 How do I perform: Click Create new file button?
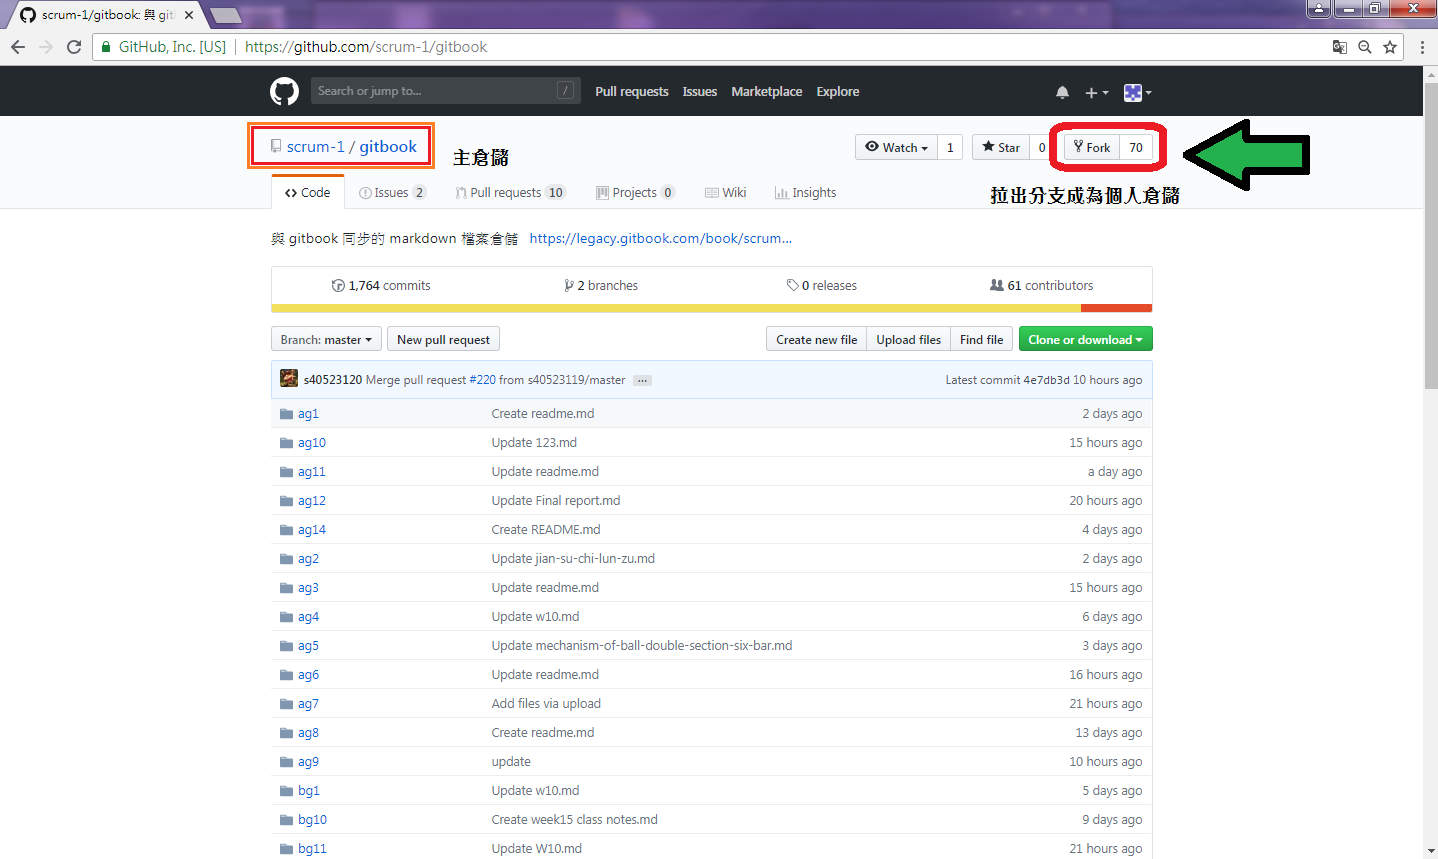817,340
